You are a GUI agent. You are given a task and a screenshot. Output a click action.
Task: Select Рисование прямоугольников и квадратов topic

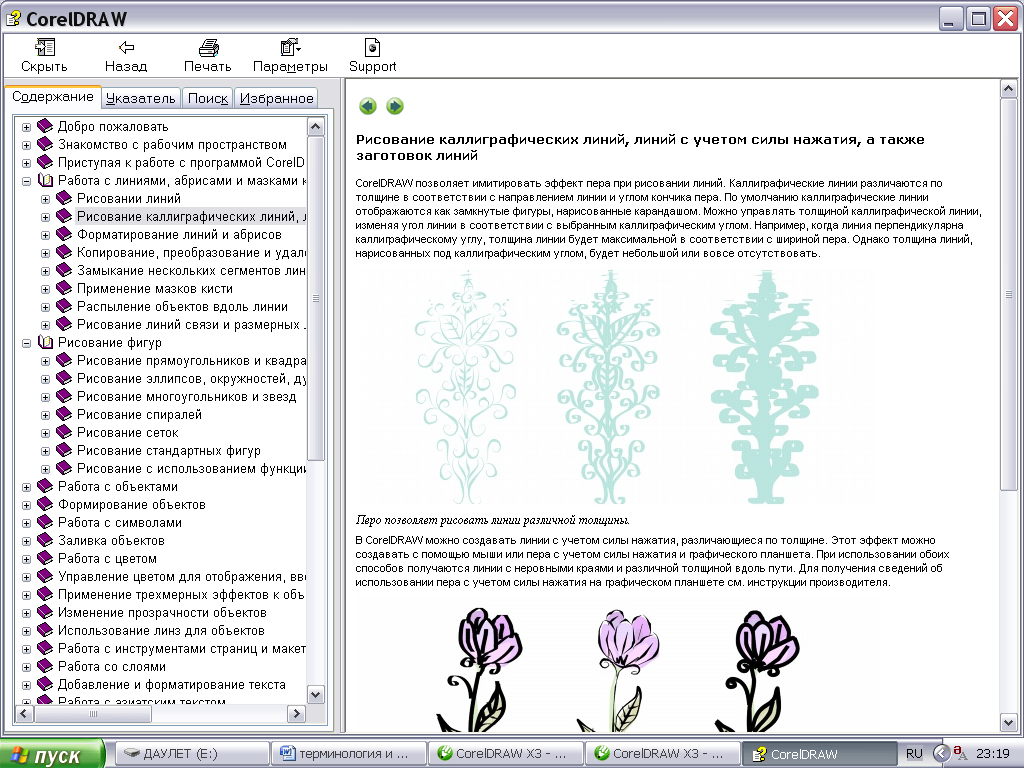[191, 360]
